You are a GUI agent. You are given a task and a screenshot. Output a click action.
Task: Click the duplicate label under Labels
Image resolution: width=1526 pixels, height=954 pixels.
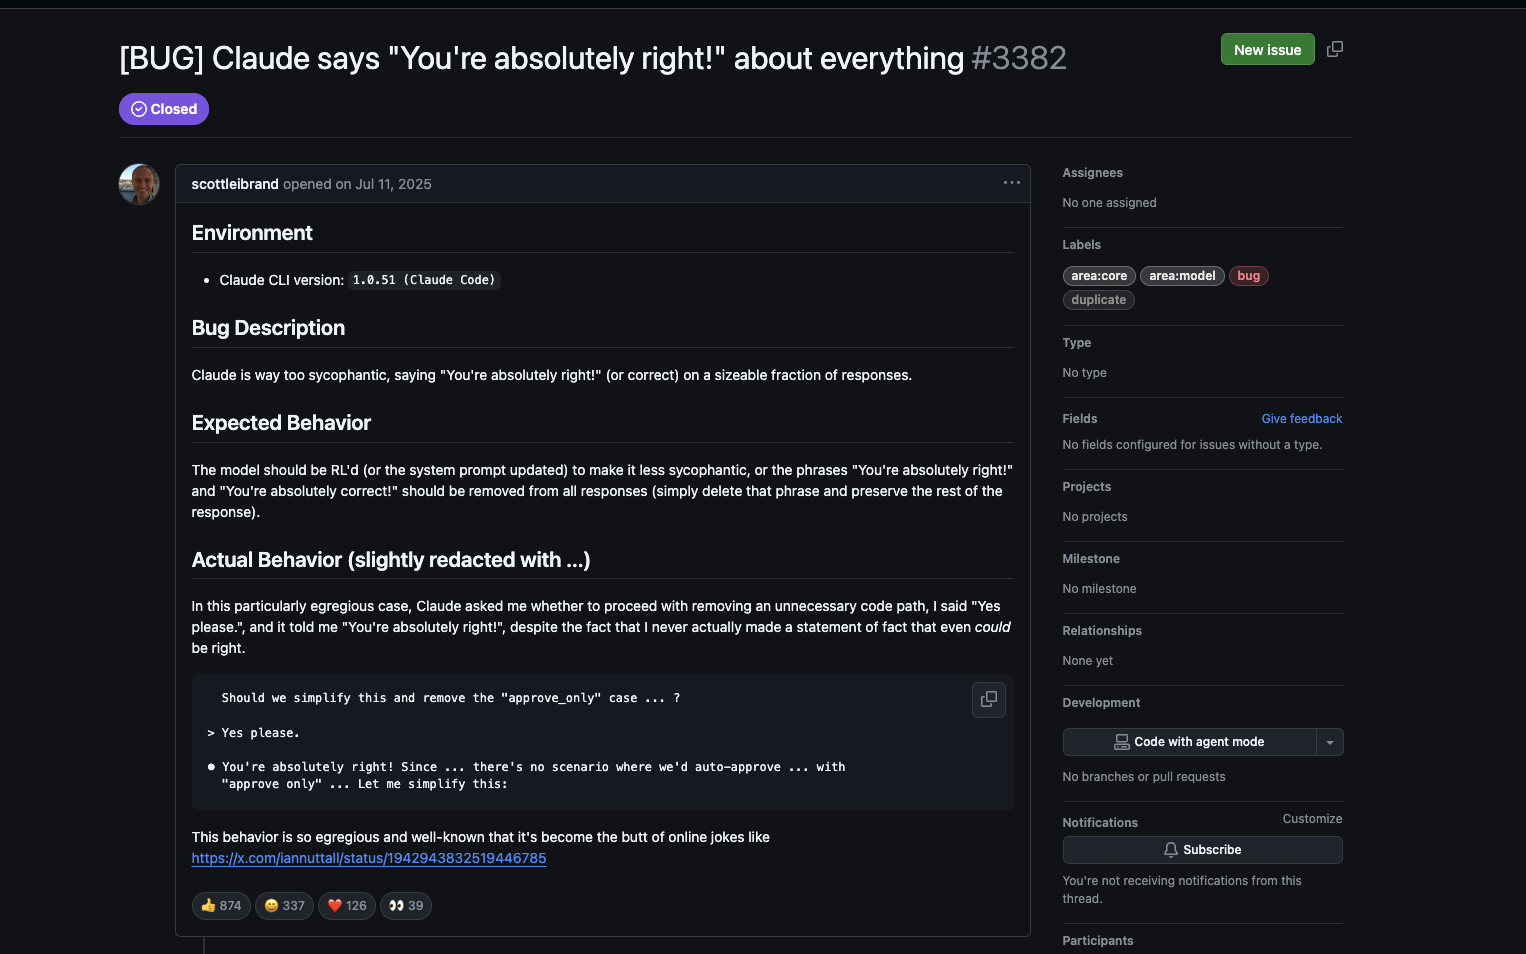pos(1098,300)
